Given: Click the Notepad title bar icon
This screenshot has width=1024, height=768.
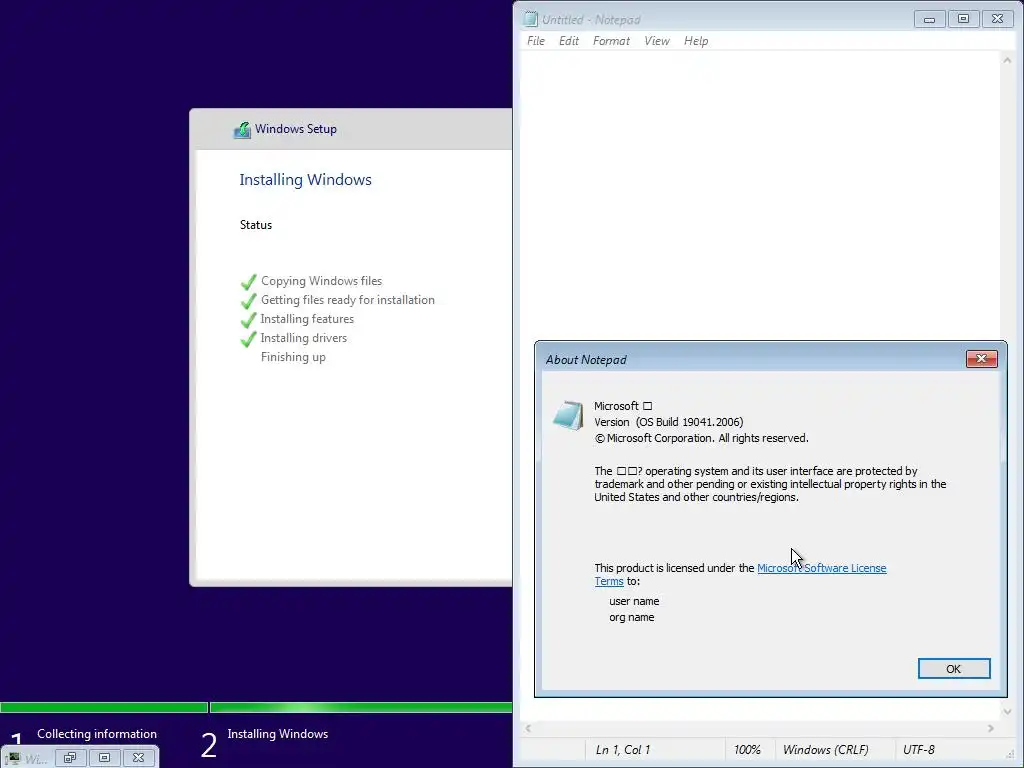Looking at the screenshot, I should coord(530,20).
